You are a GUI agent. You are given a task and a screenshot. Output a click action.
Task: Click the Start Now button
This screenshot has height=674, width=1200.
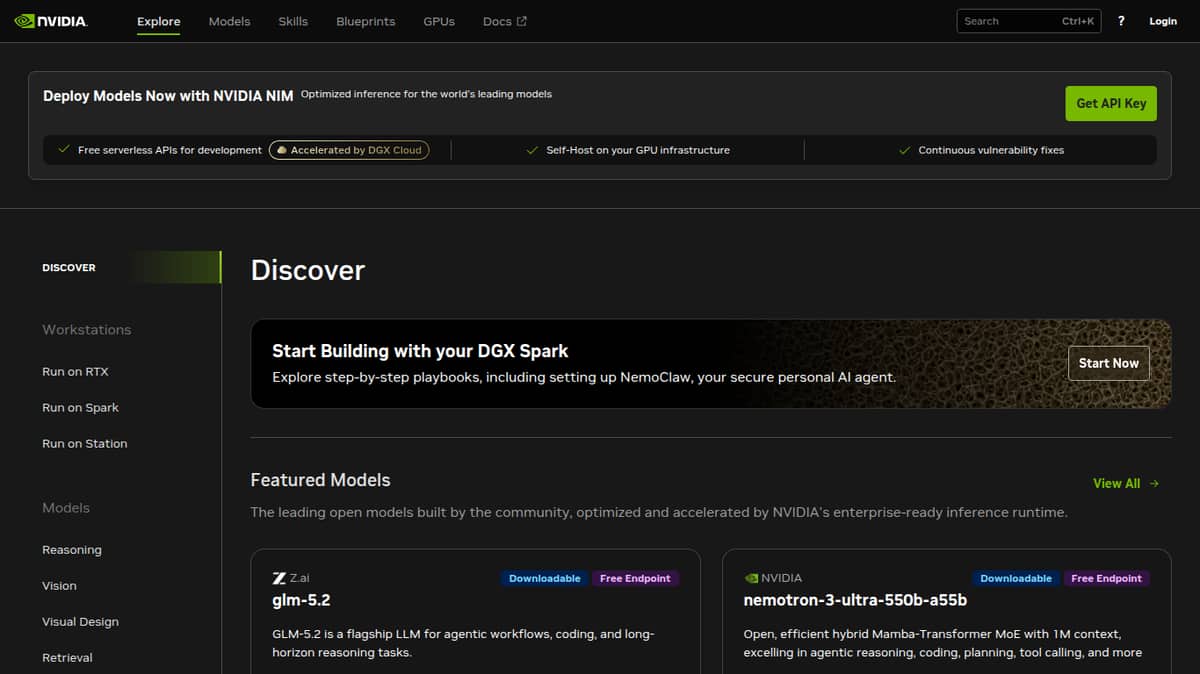click(1109, 363)
